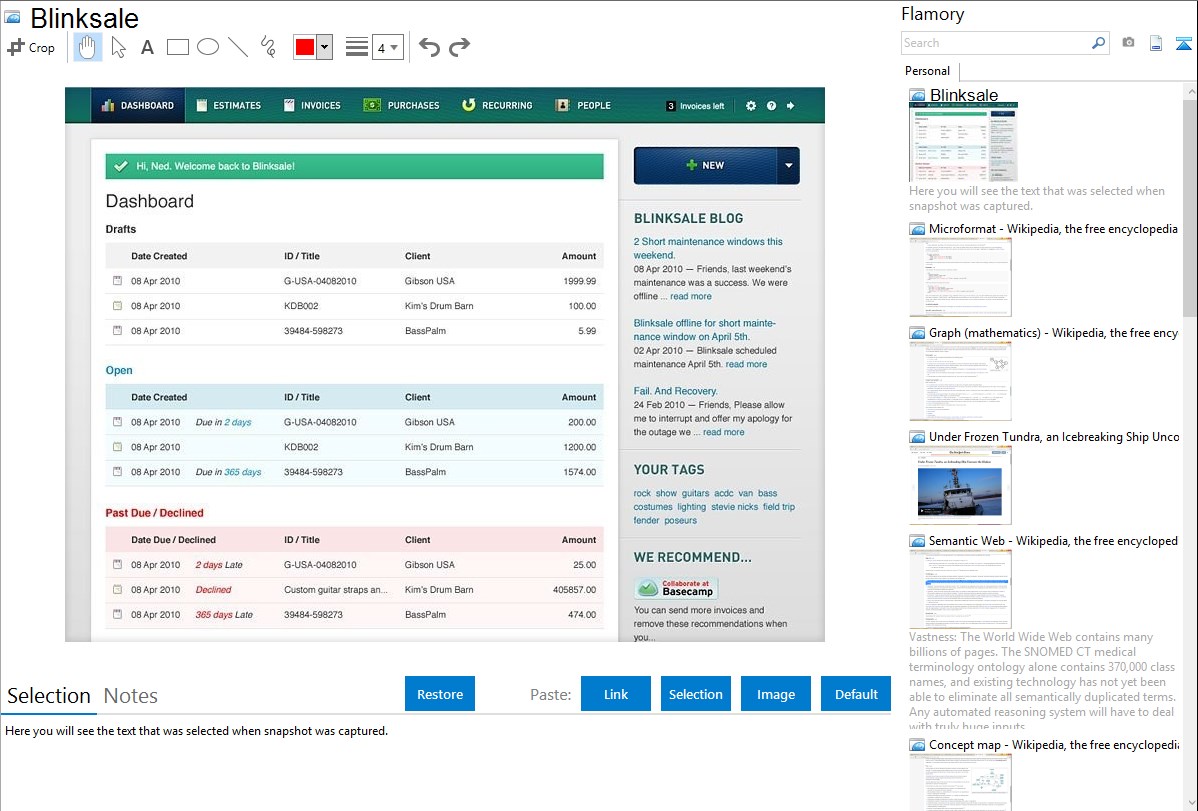The height and width of the screenshot is (811, 1198).
Task: Choose the text annotation tool
Action: 147,47
